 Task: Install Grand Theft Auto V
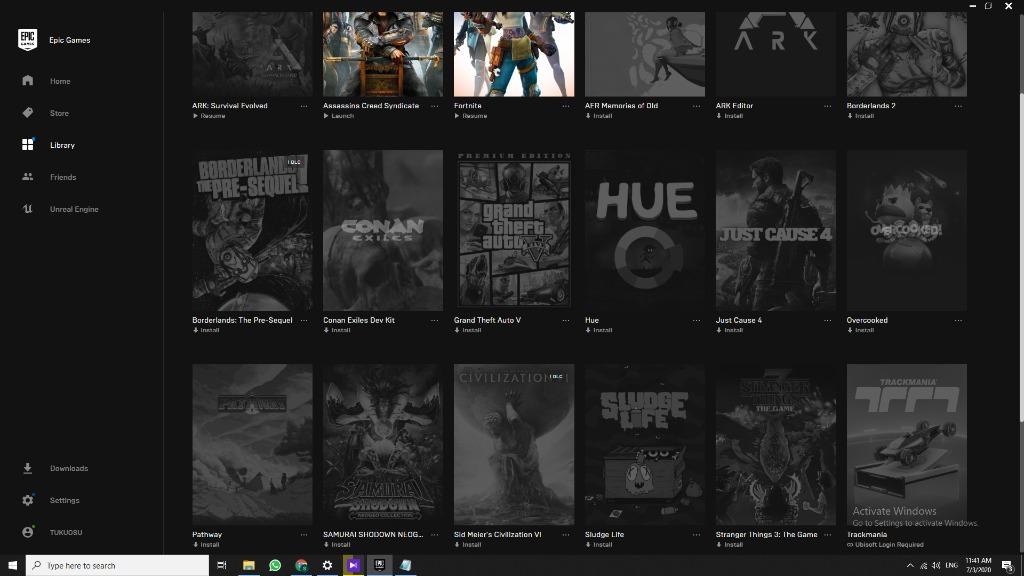pos(468,330)
